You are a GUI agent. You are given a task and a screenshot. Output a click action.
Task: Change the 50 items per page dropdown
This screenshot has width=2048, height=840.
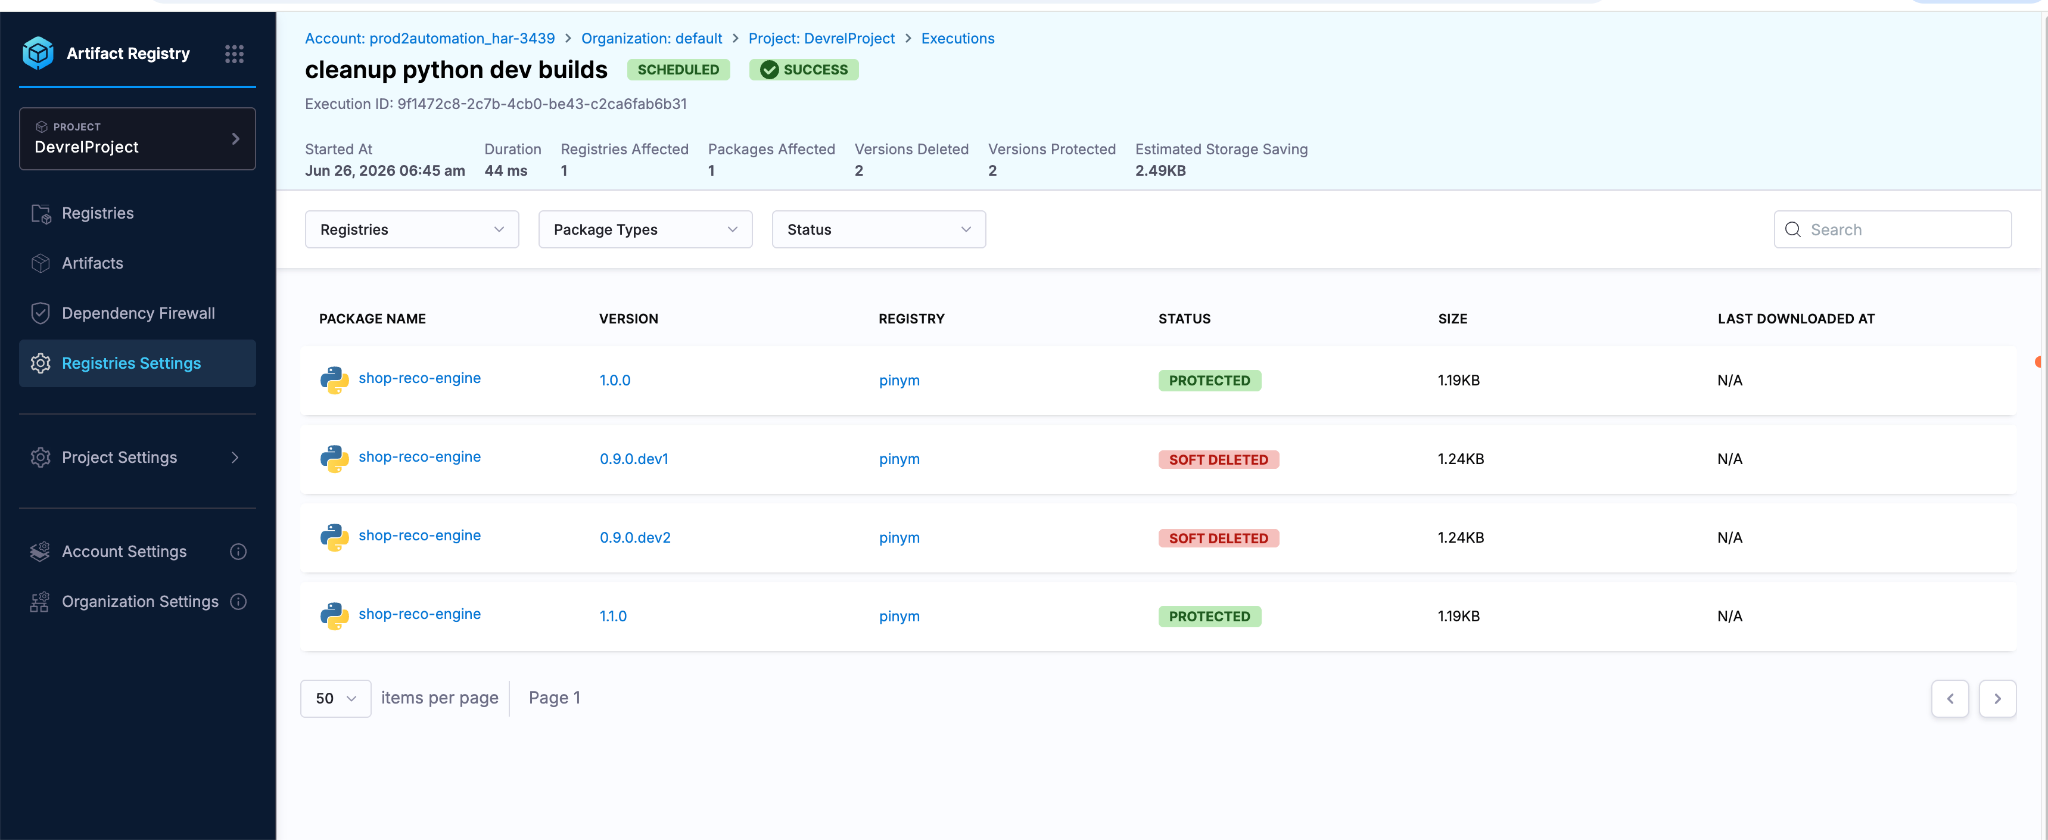point(336,698)
